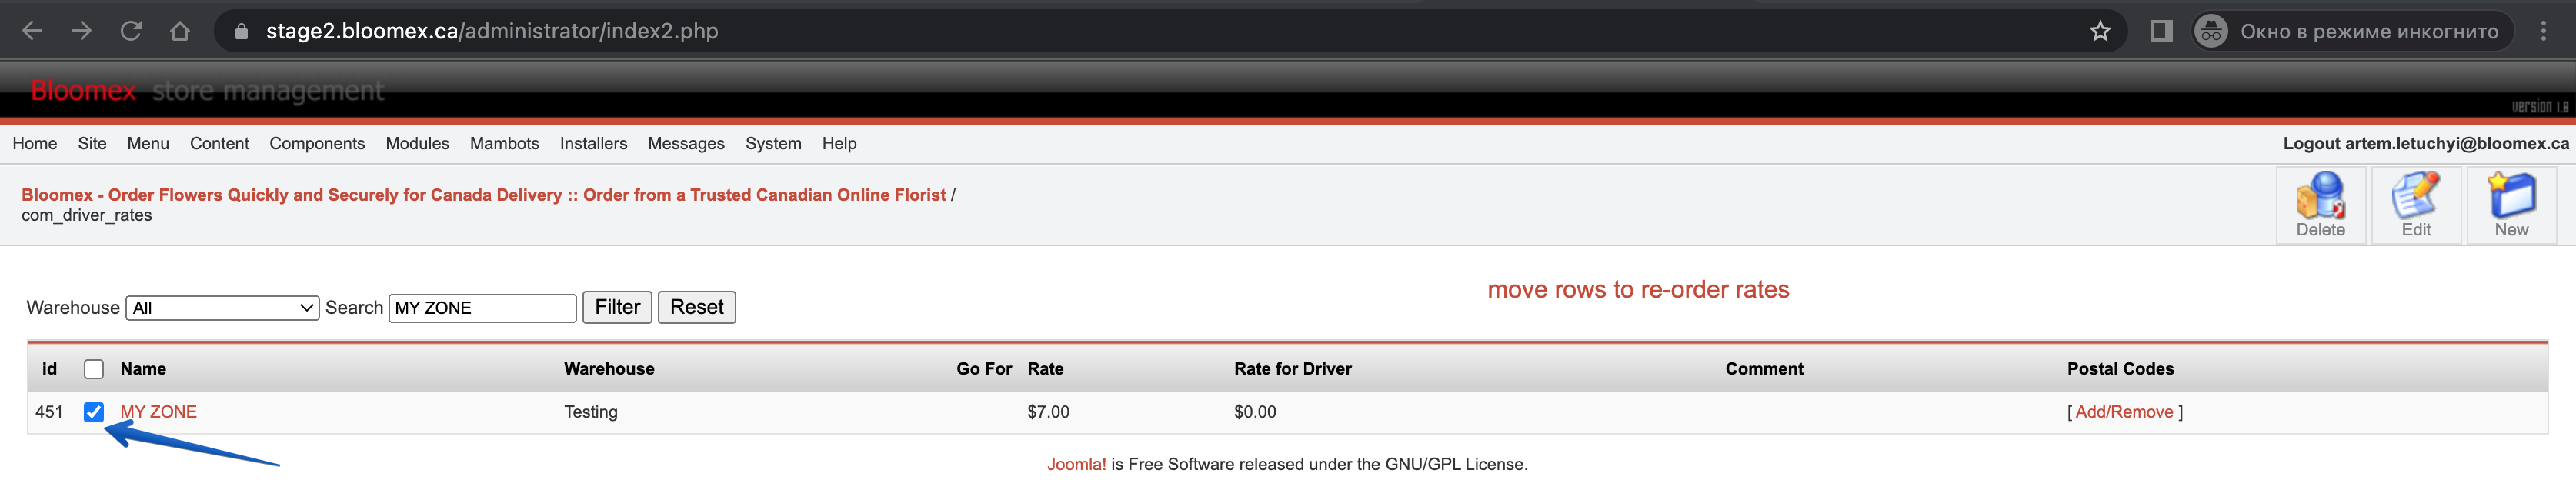The height and width of the screenshot is (480, 2576).
Task: Click the Reset button
Action: coord(696,307)
